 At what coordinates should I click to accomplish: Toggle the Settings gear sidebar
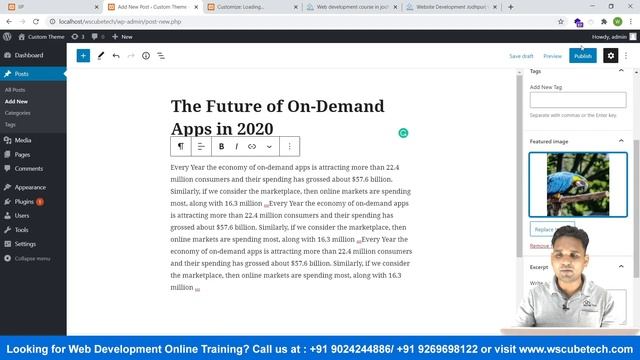610,56
